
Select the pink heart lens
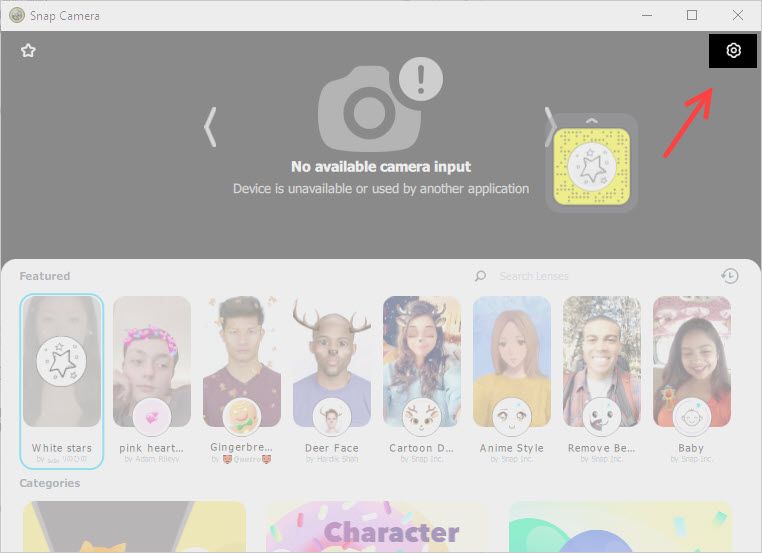click(152, 381)
